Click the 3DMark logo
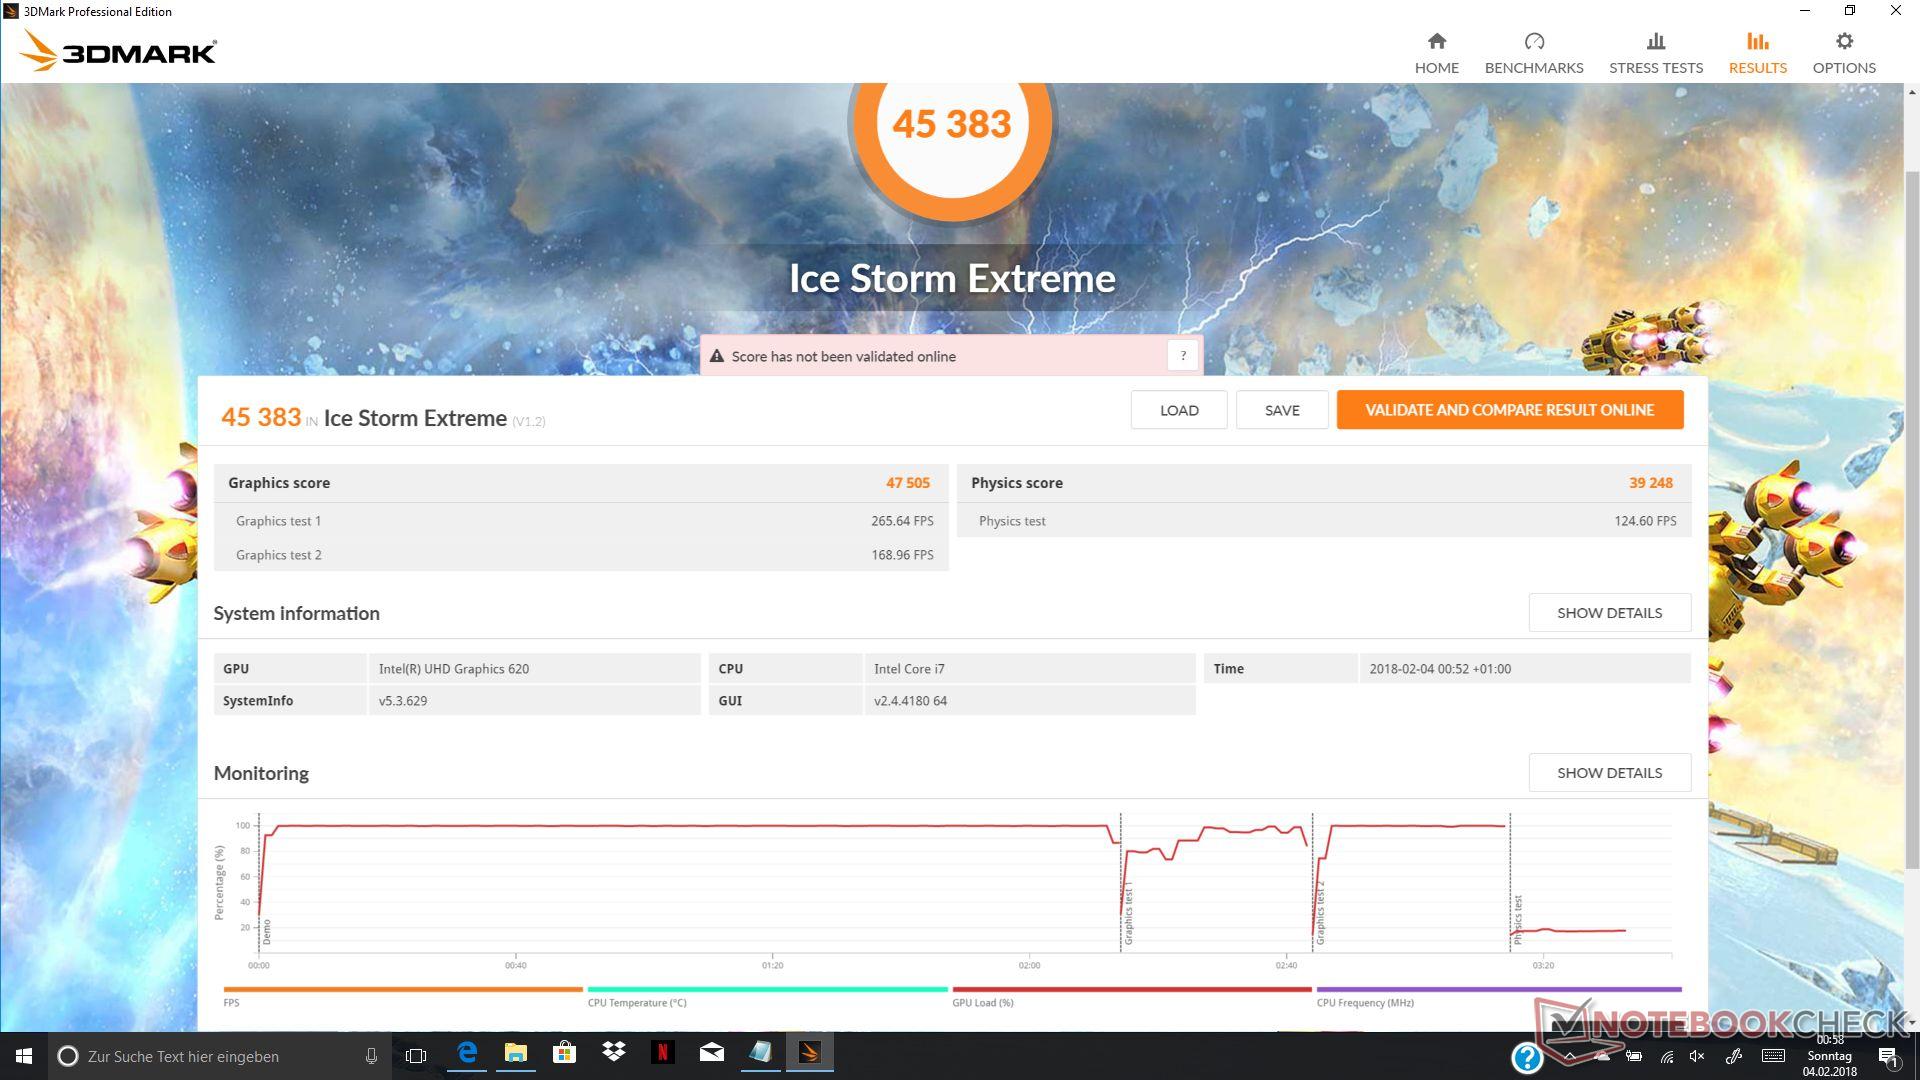This screenshot has height=1080, width=1920. [118, 51]
